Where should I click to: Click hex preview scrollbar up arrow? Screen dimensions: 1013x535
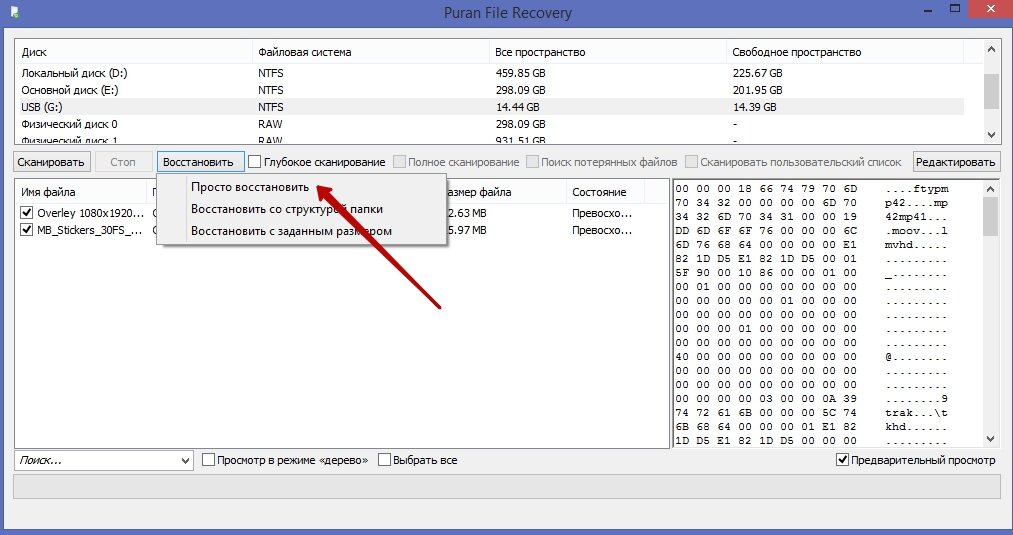[x=991, y=189]
